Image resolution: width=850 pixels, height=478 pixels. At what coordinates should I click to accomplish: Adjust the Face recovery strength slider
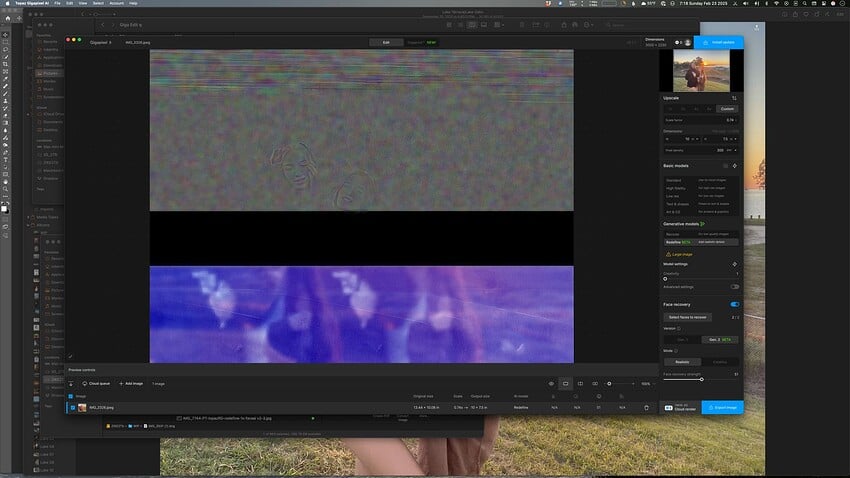coord(700,379)
